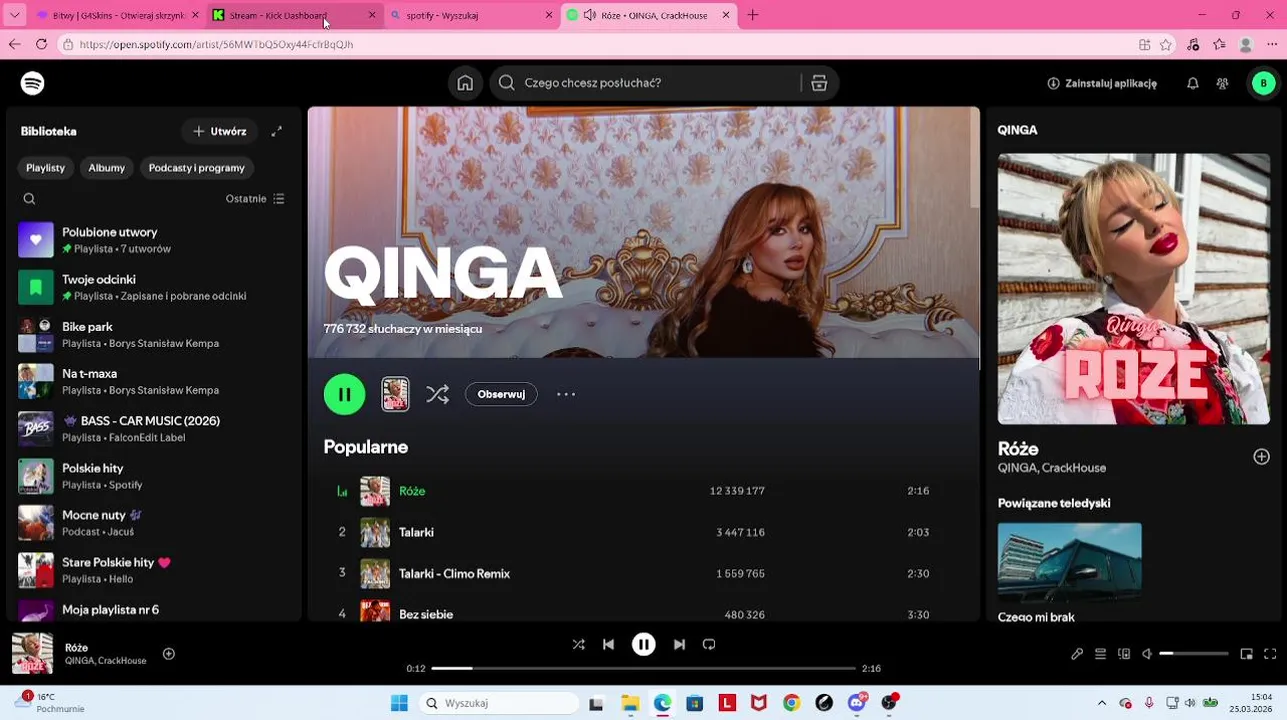Open the QINGA, CrackHouse artist link in the right panel
The height and width of the screenshot is (720, 1287).
1052,468
